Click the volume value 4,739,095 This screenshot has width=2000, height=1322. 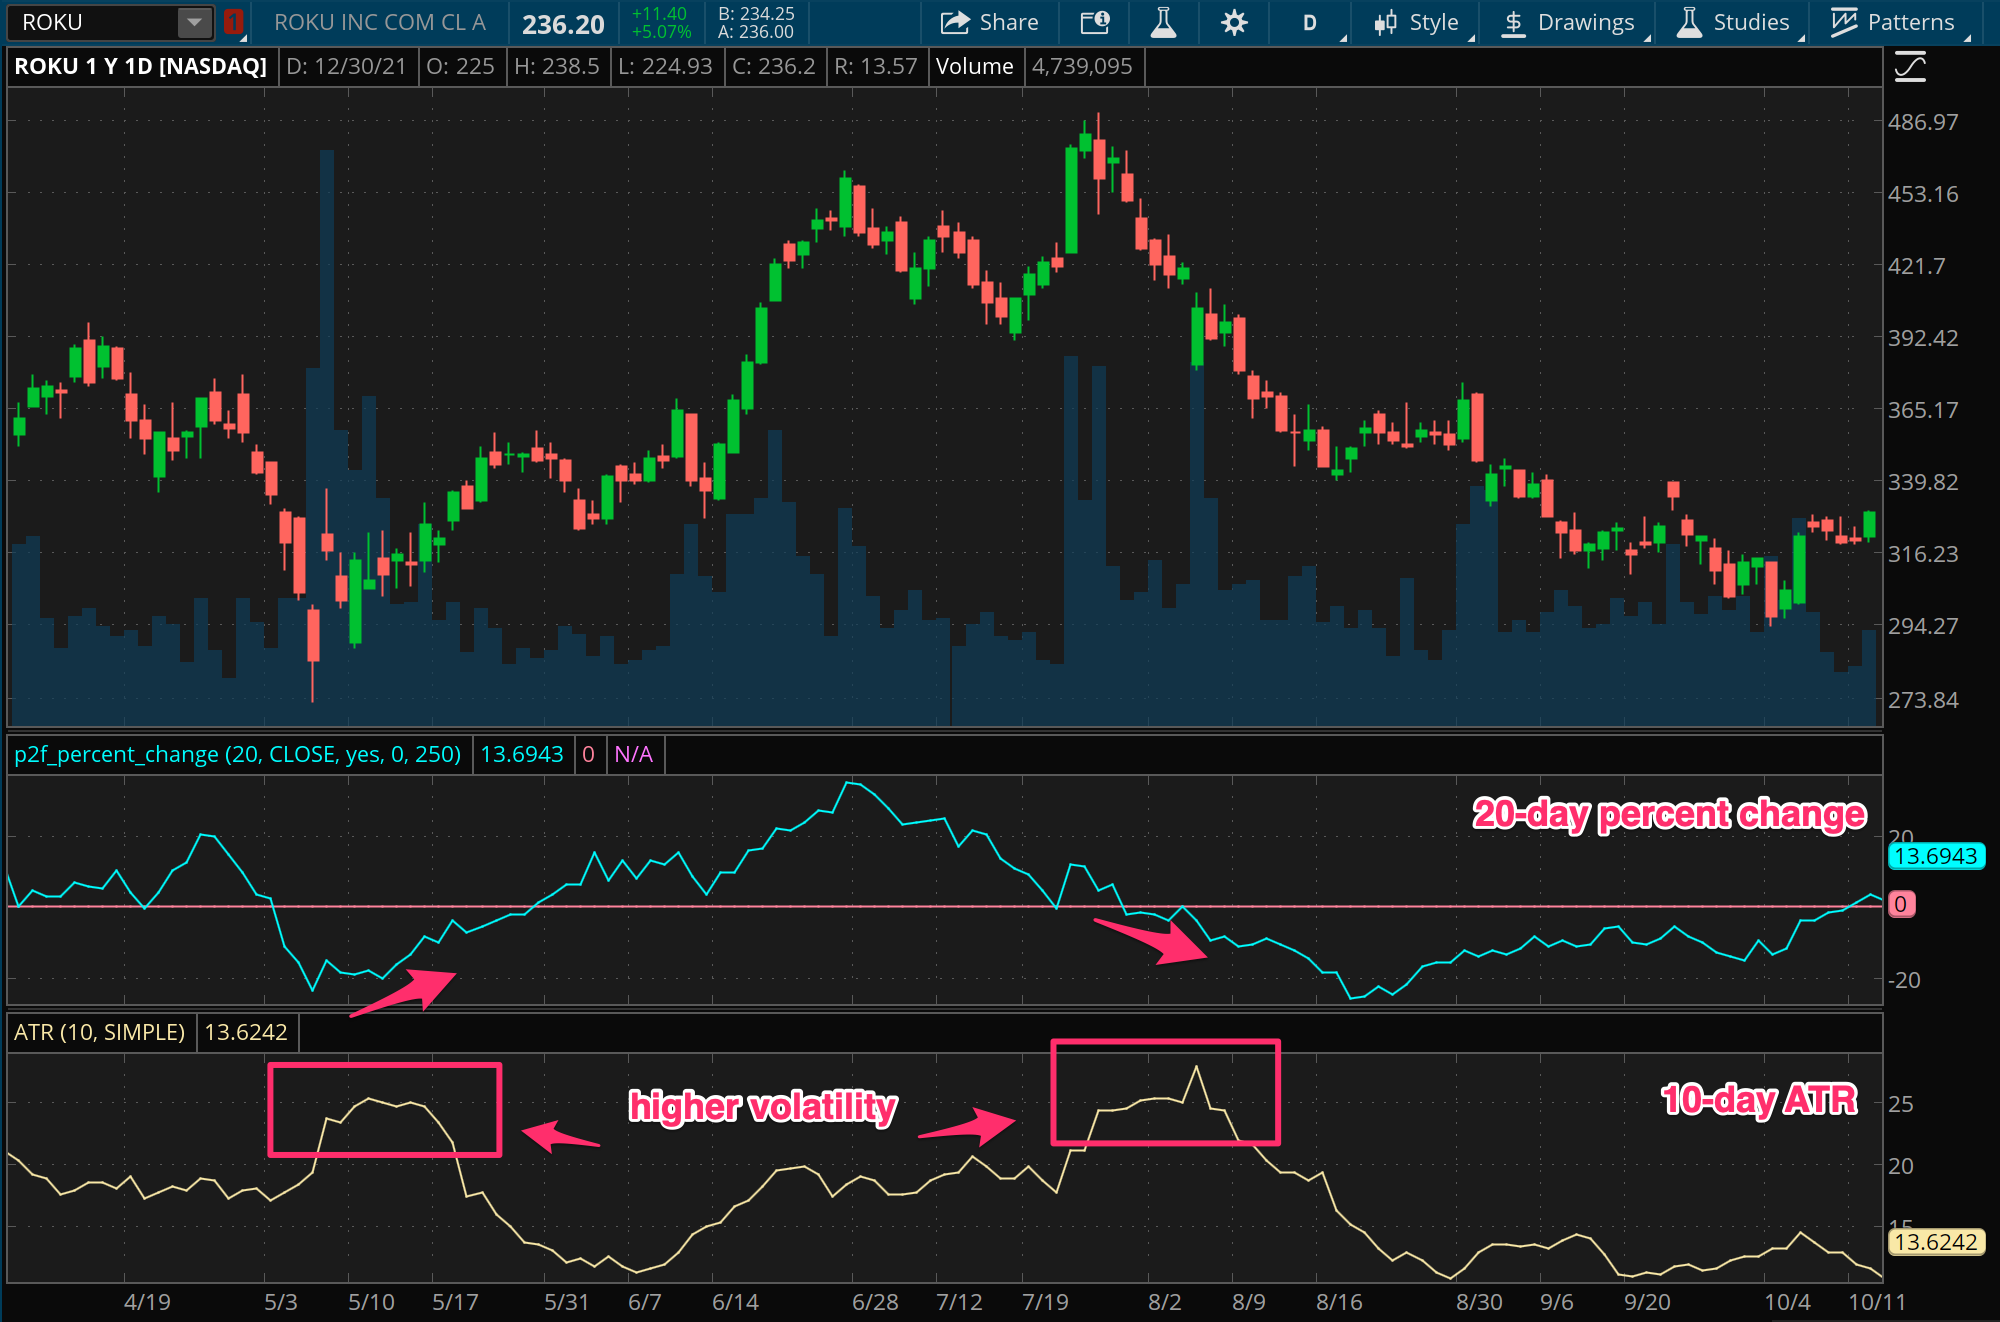coord(1082,66)
